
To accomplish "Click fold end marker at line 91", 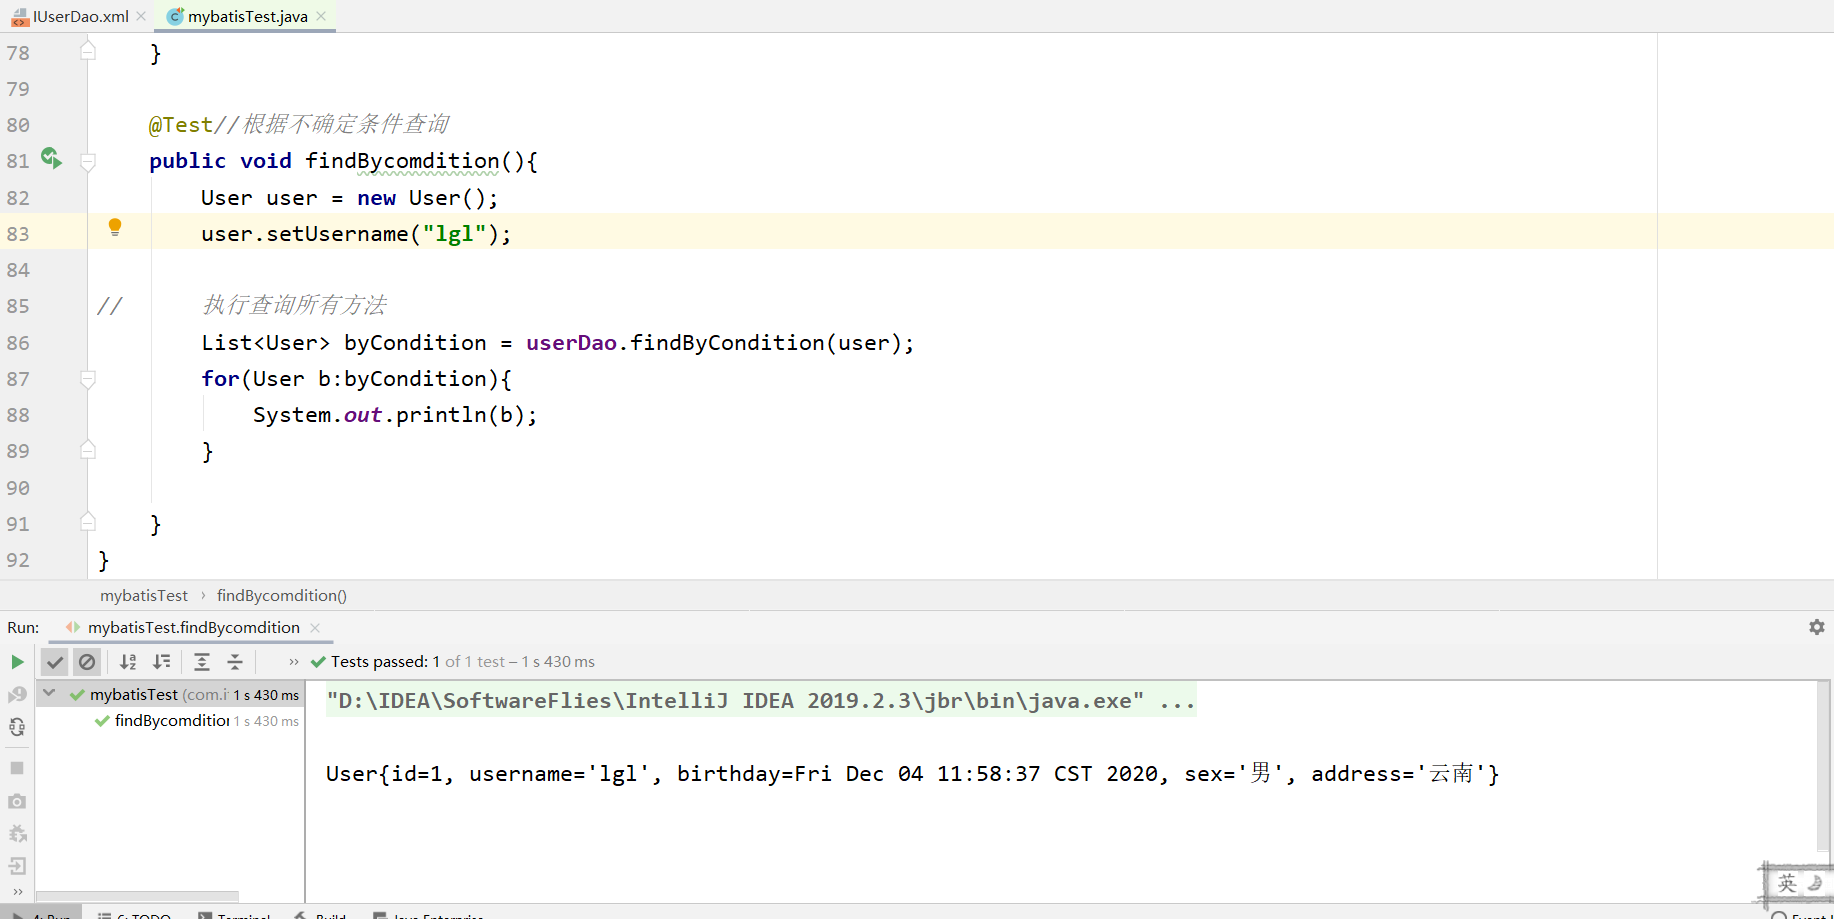I will click(88, 522).
